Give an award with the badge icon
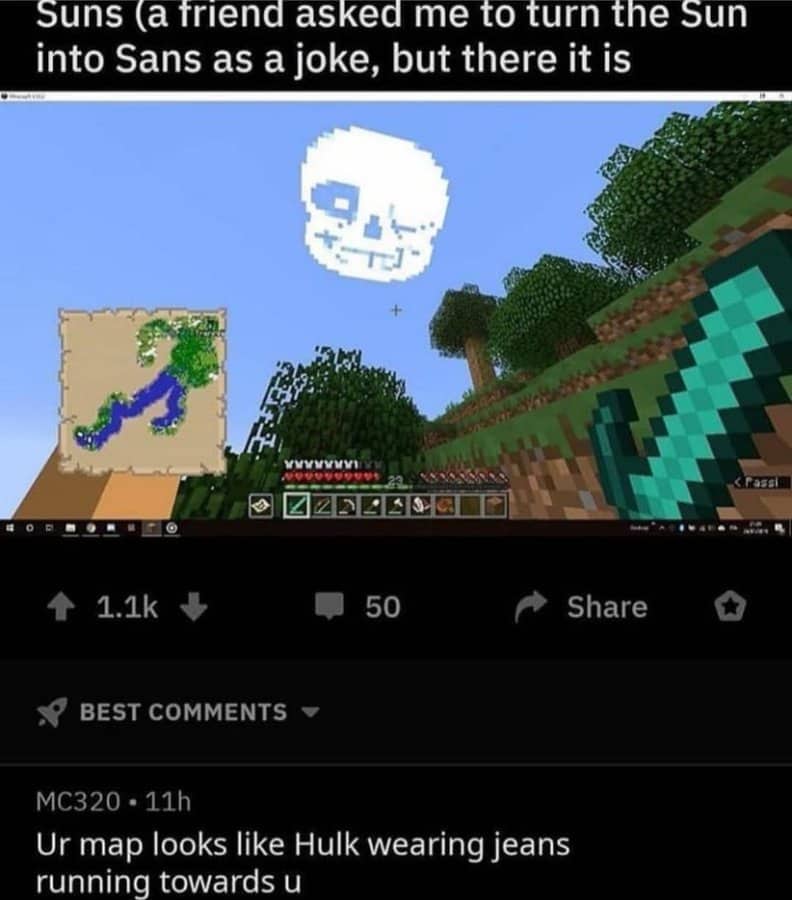 coord(730,607)
